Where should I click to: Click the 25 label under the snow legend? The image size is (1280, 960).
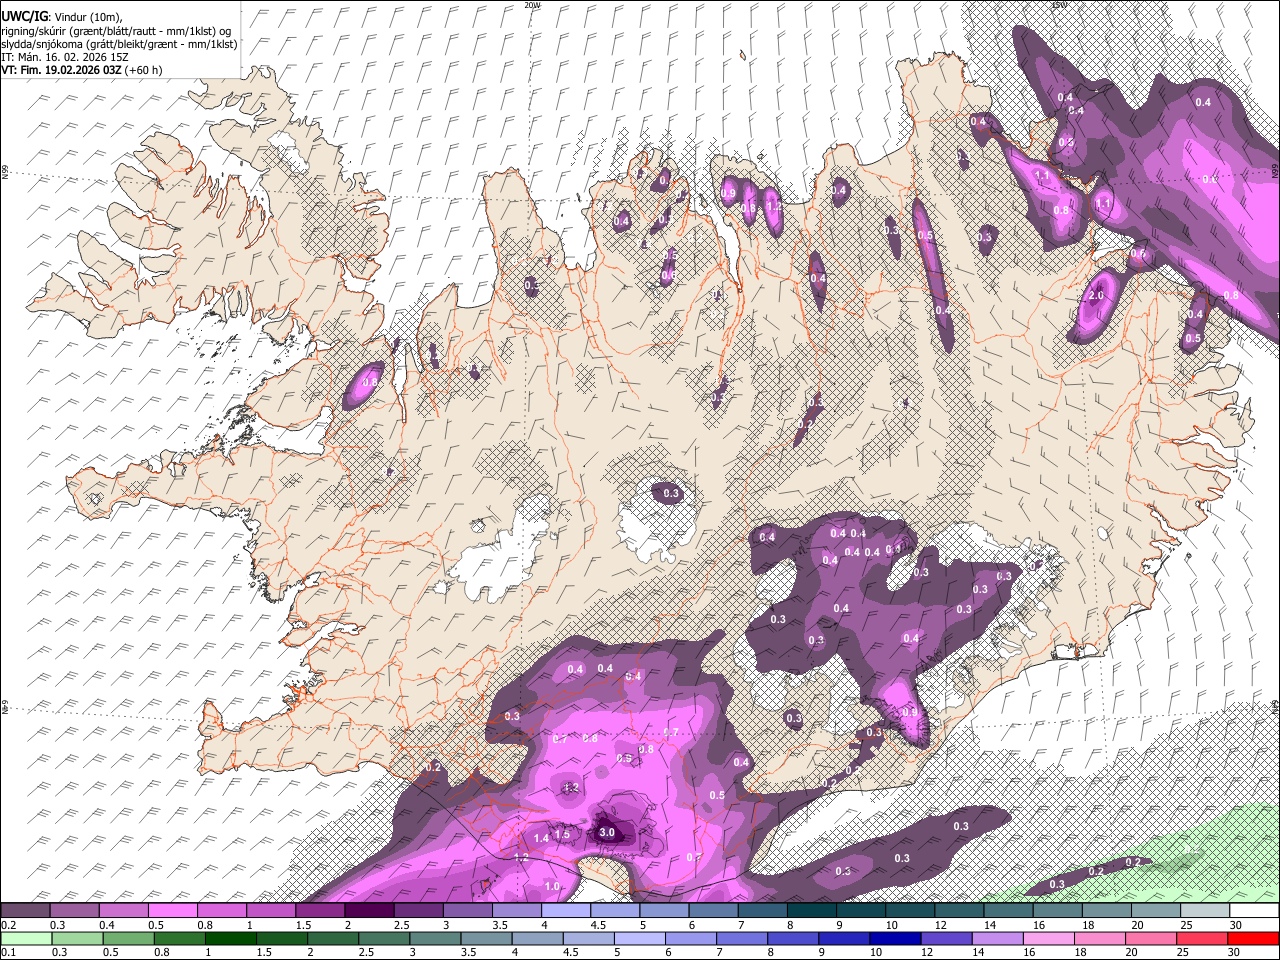(x=1186, y=925)
